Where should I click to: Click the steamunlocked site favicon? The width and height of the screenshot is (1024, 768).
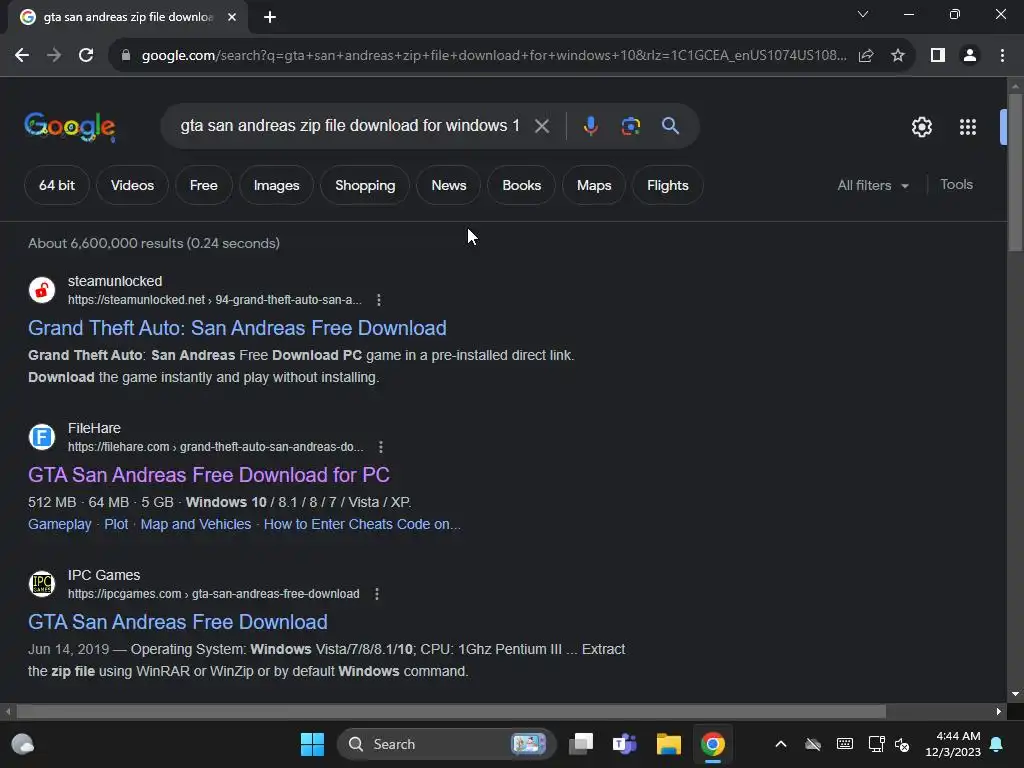pos(42,290)
